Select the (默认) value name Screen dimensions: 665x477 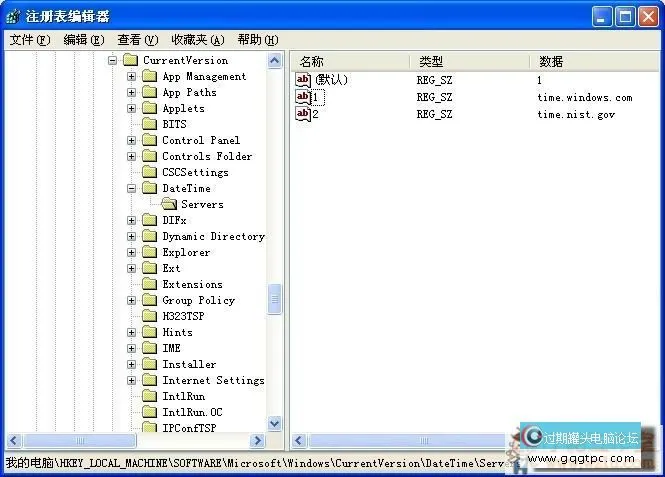[x=331, y=80]
